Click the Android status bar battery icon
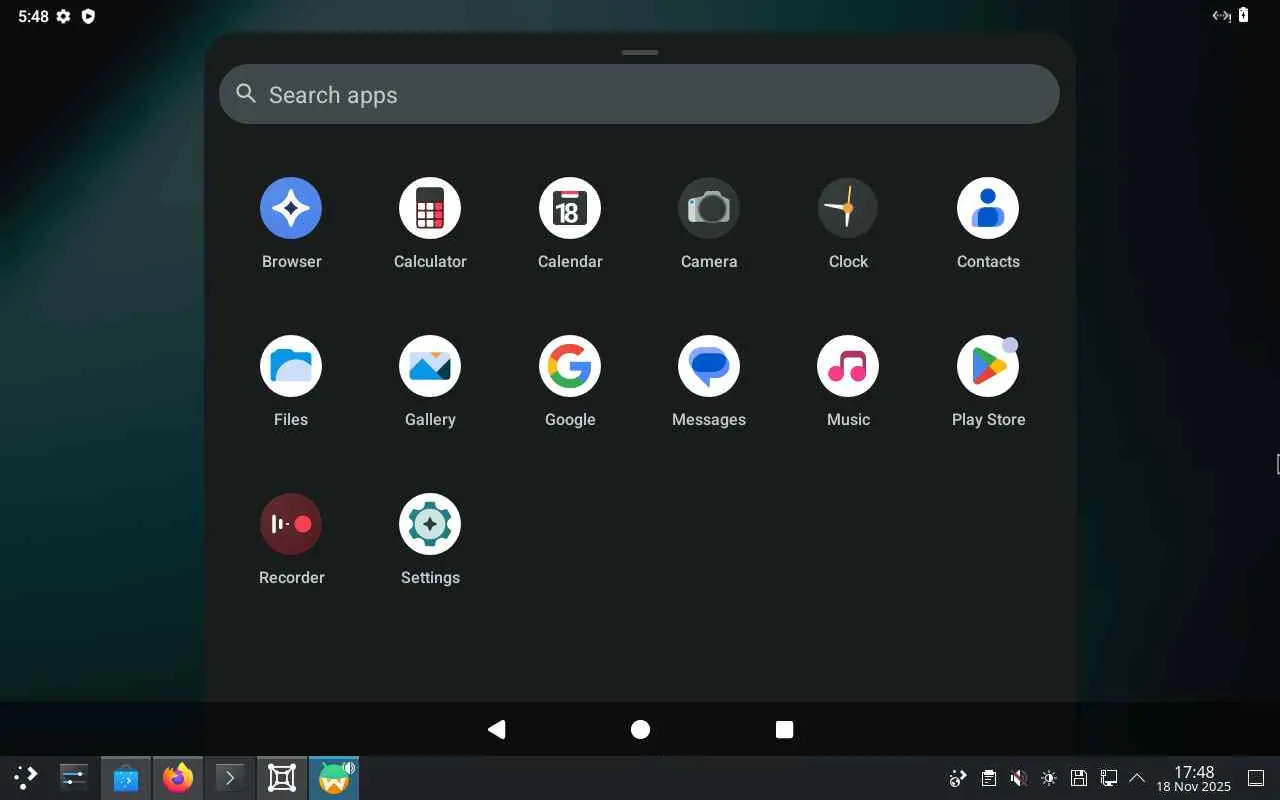The width and height of the screenshot is (1280, 800). click(1244, 15)
